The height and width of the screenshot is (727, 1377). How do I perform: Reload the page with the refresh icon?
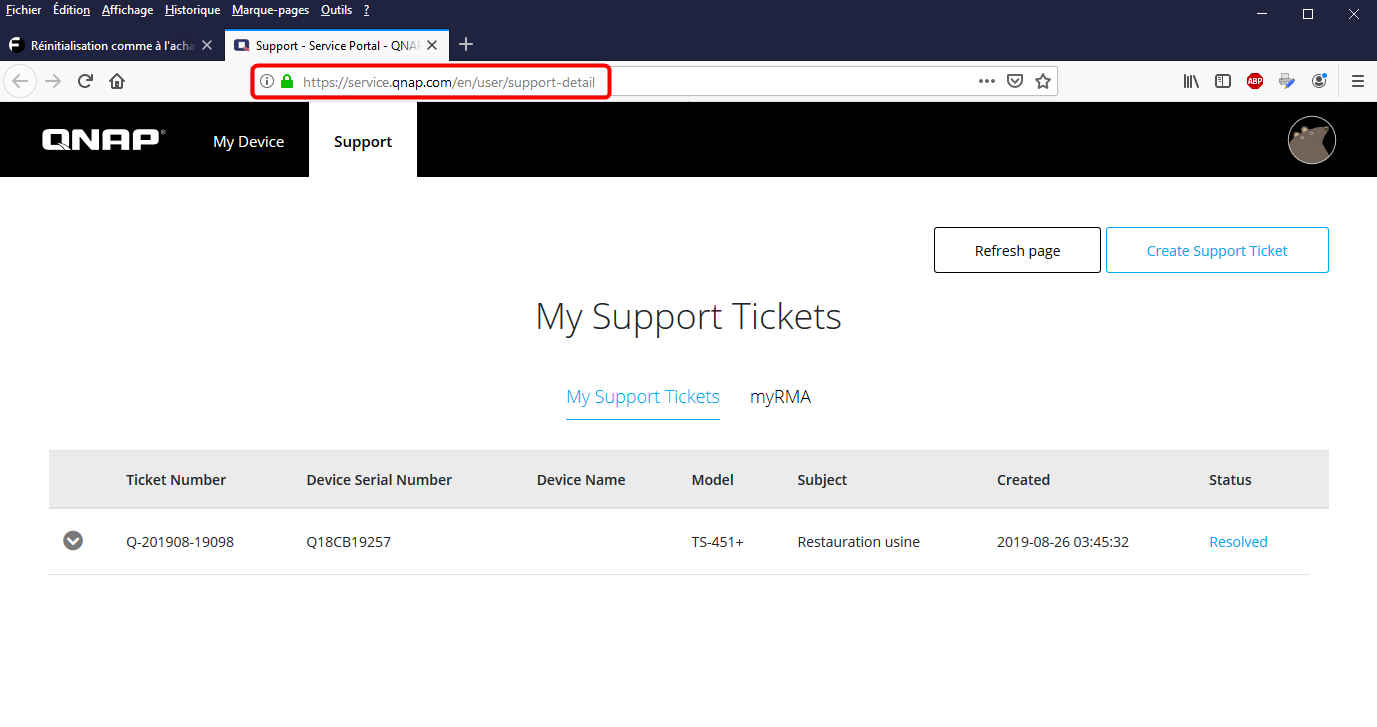86,81
